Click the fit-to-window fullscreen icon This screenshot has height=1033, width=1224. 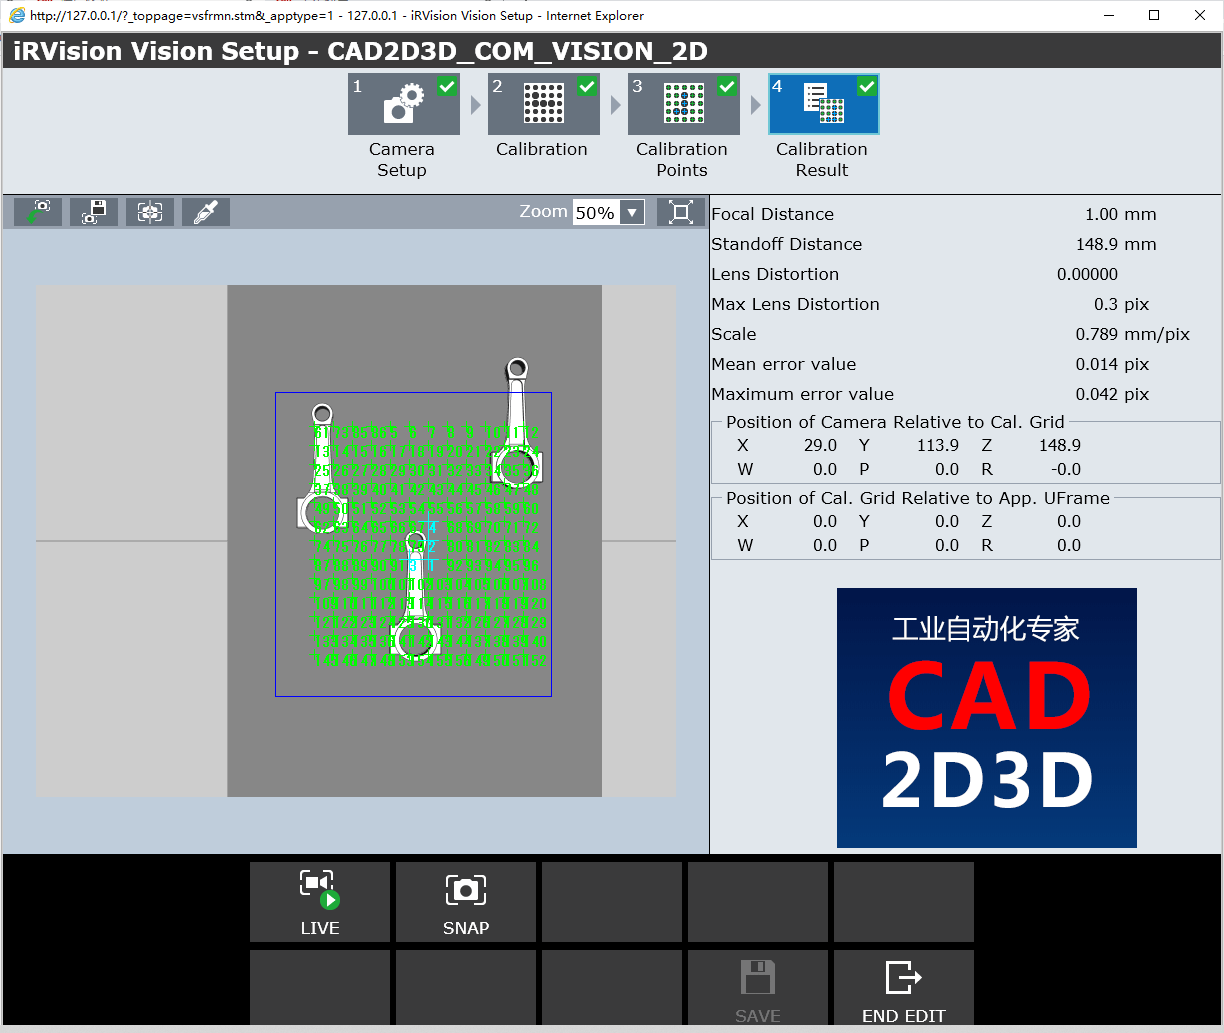(x=681, y=212)
